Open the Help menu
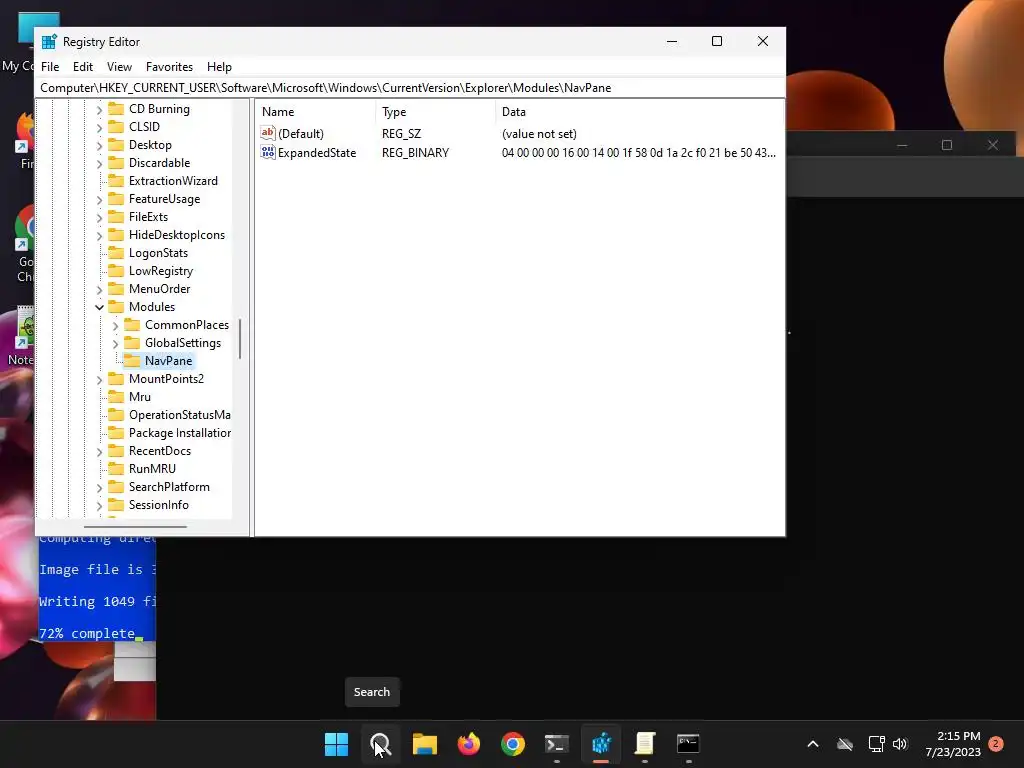The width and height of the screenshot is (1024, 768). (x=219, y=67)
